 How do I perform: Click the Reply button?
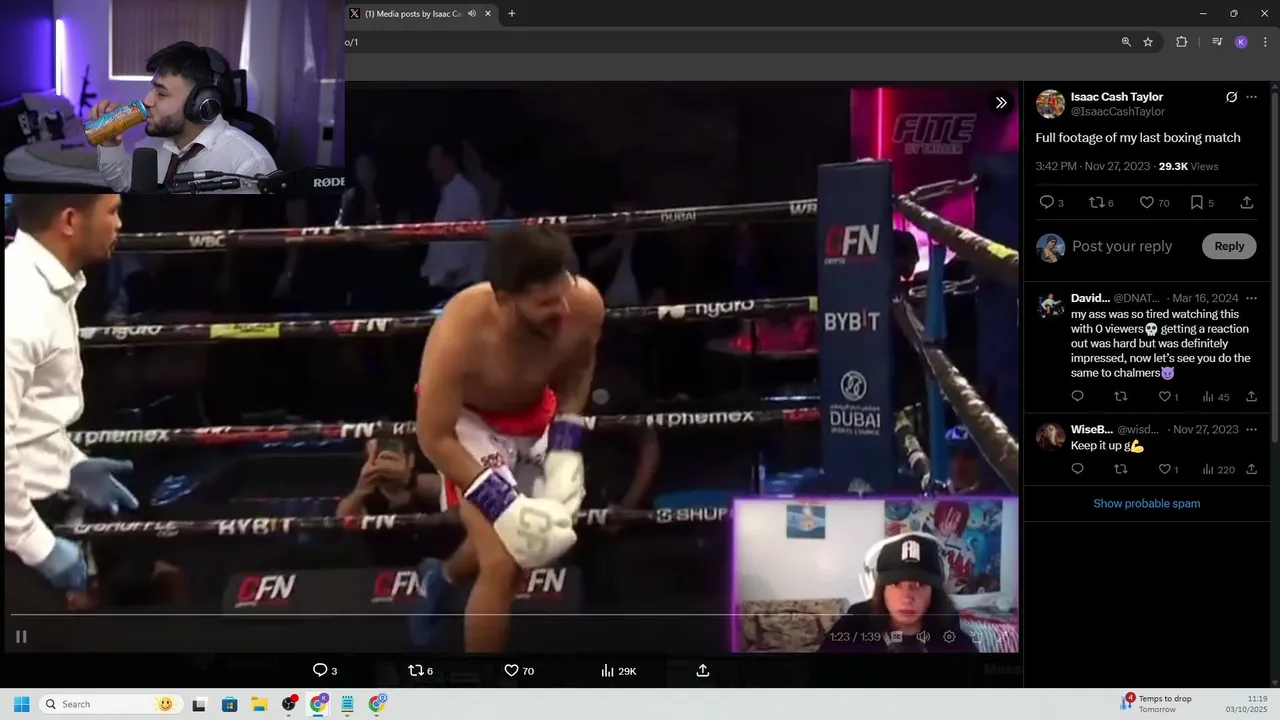[1229, 246]
